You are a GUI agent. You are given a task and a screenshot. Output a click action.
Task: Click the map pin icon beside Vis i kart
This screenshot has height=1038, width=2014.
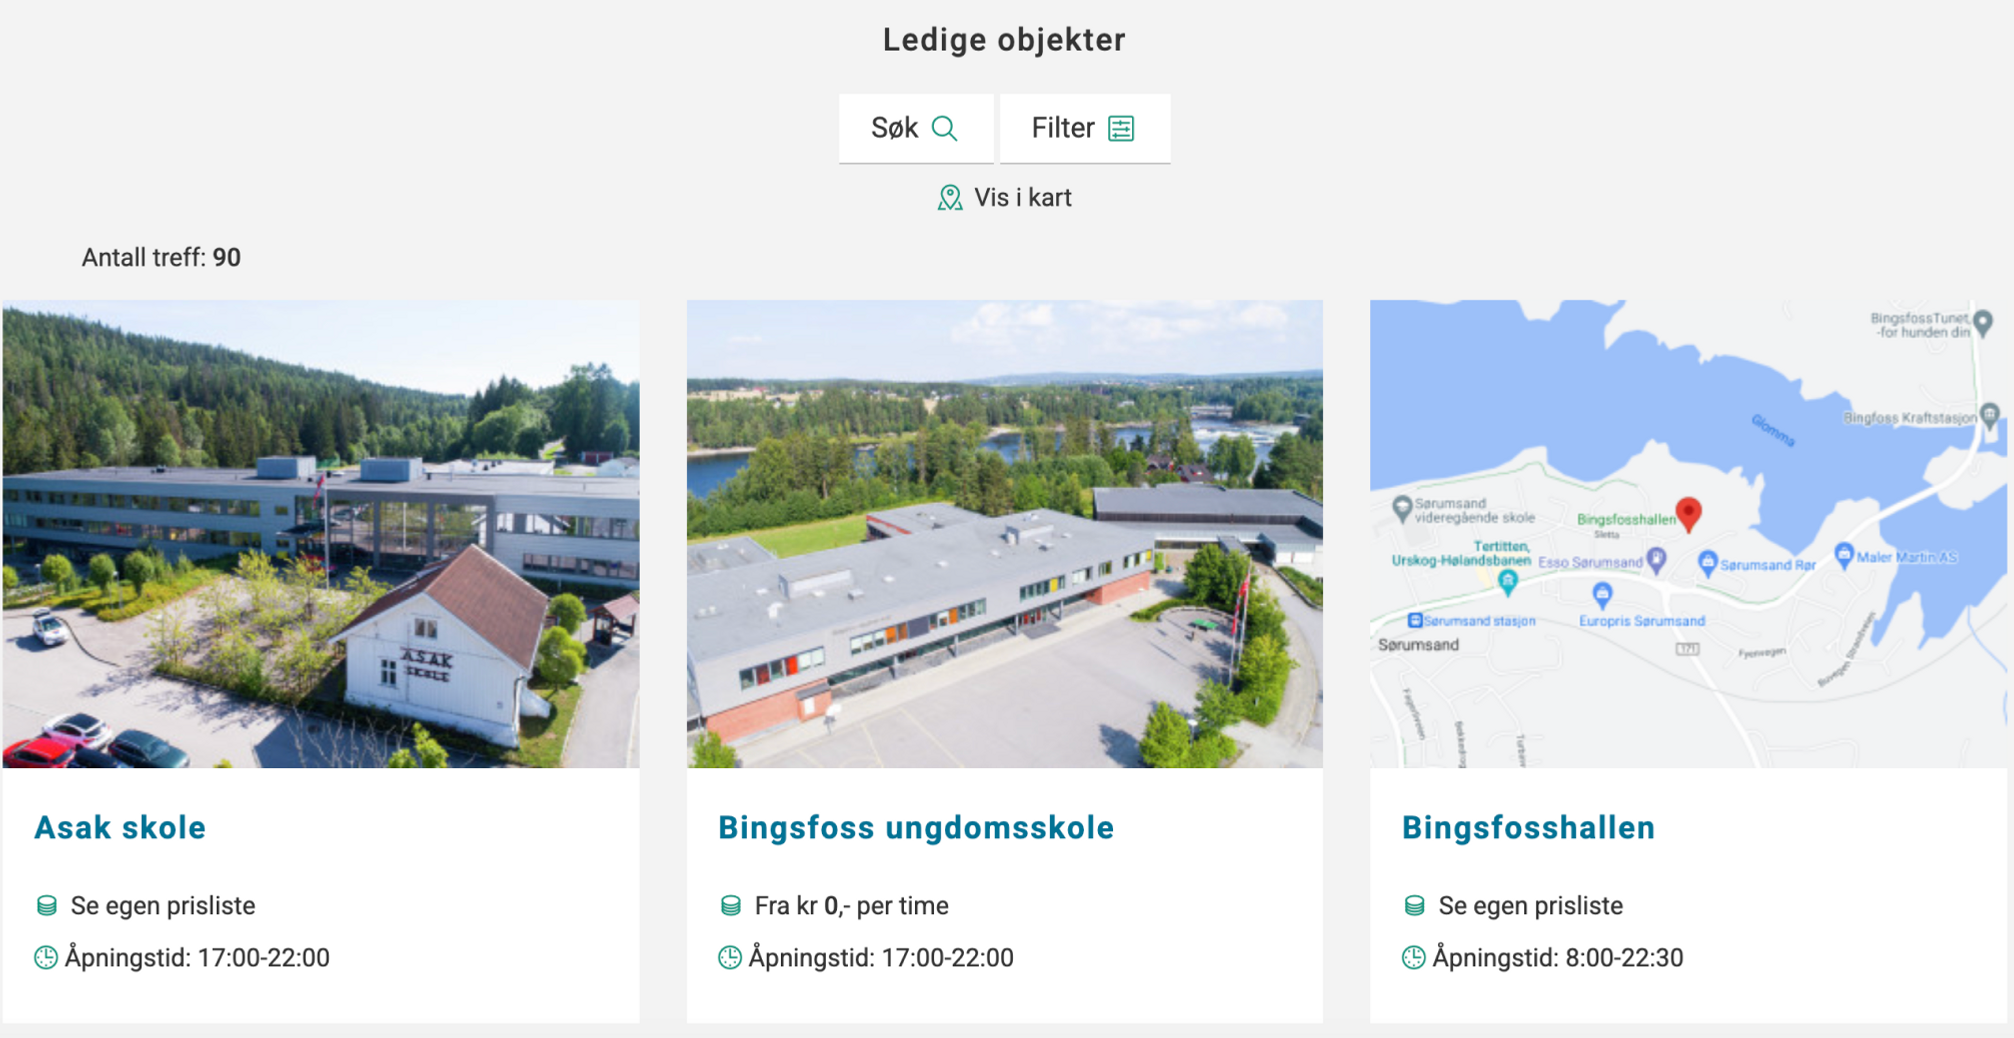(950, 198)
